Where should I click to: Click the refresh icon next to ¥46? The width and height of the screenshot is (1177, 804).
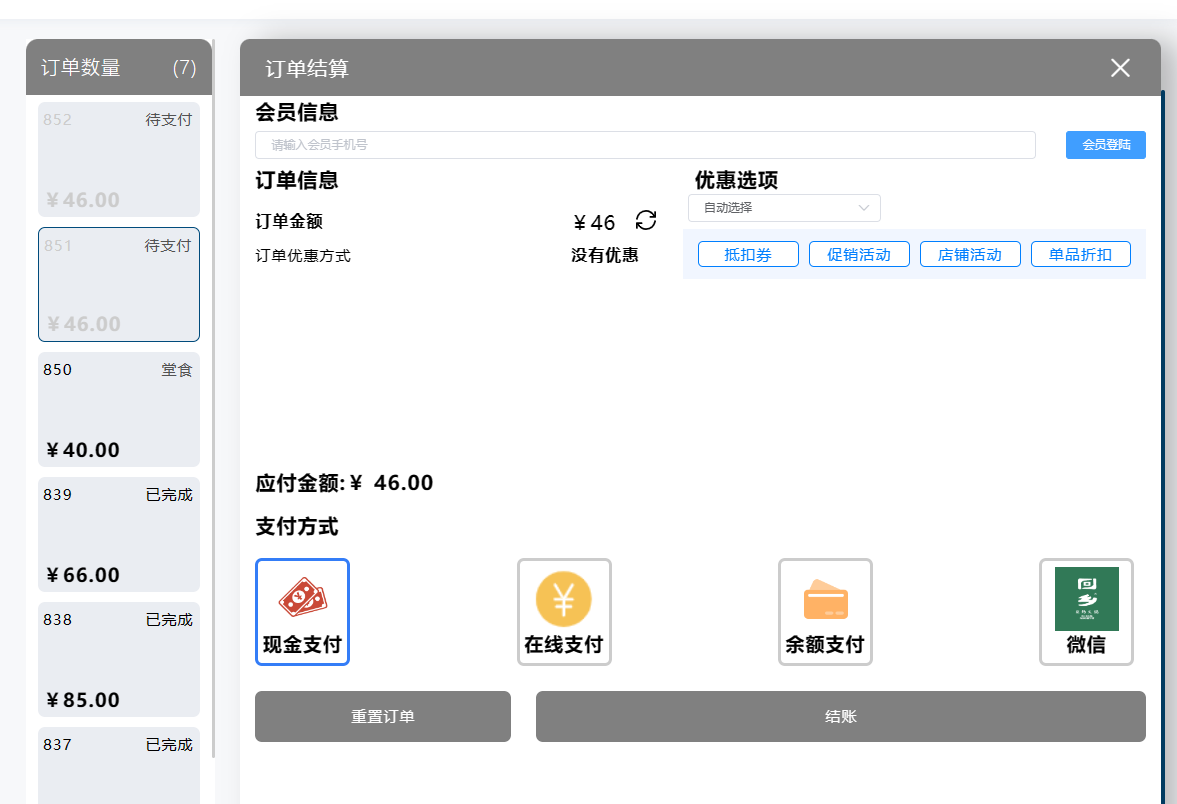(x=645, y=220)
